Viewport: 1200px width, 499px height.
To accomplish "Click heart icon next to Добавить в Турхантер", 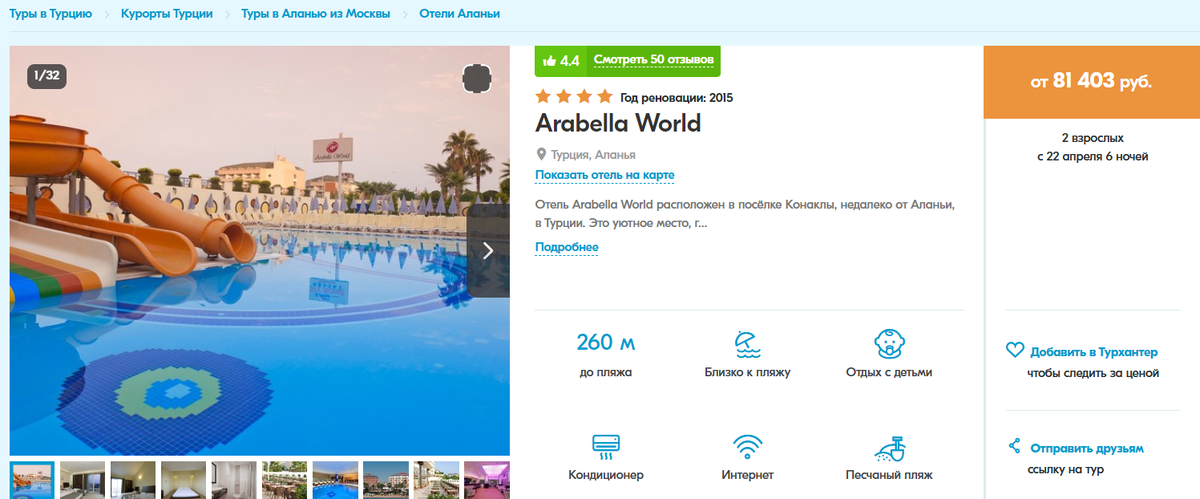I will (1014, 351).
